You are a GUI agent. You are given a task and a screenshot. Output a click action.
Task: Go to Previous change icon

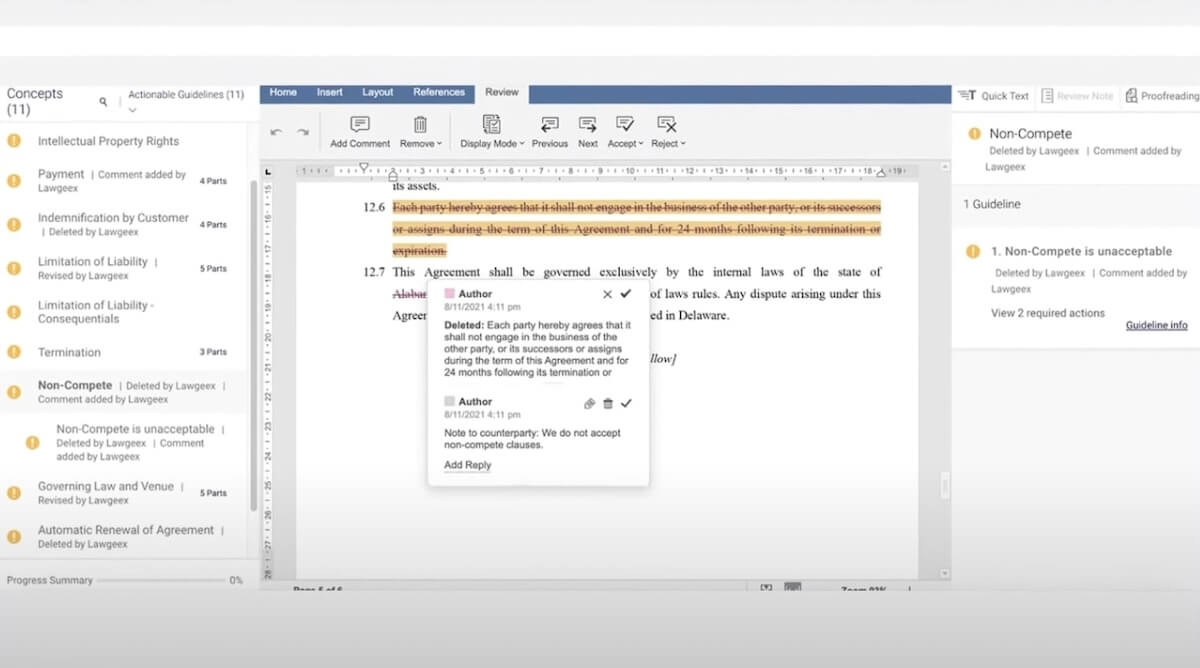coord(549,125)
